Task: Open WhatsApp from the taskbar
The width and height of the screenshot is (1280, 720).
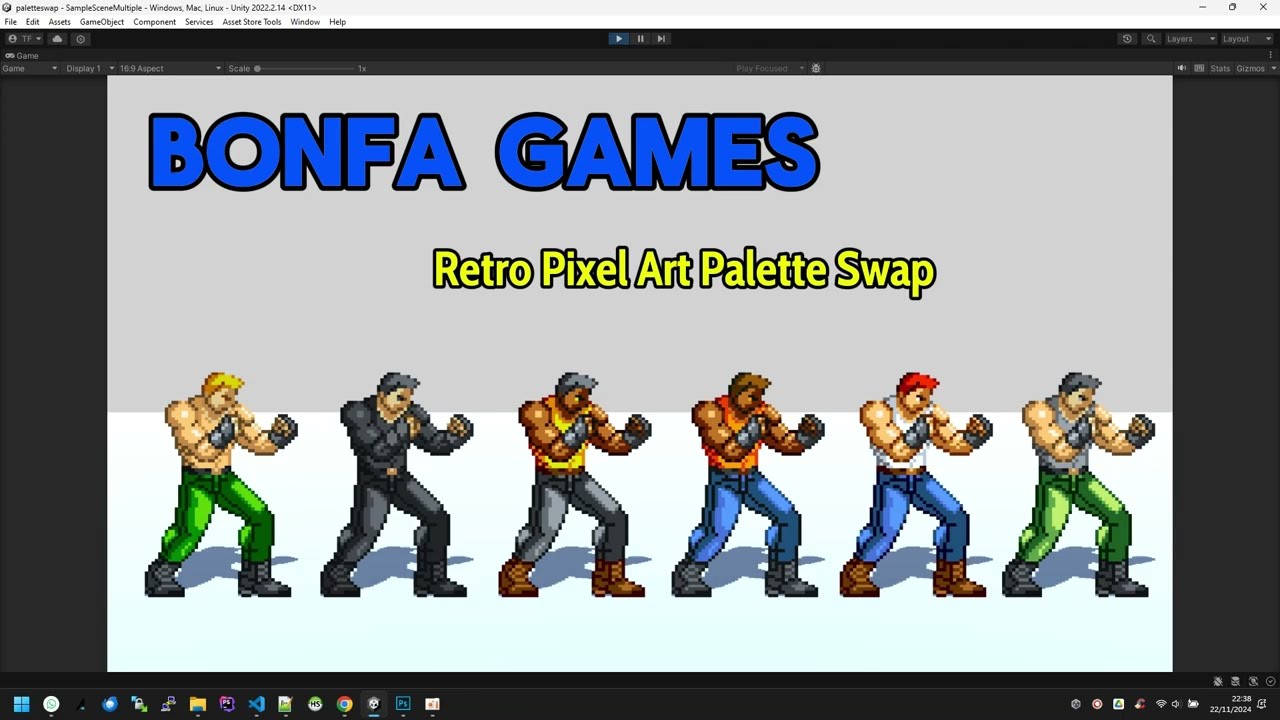Action: pyautogui.click(x=51, y=704)
